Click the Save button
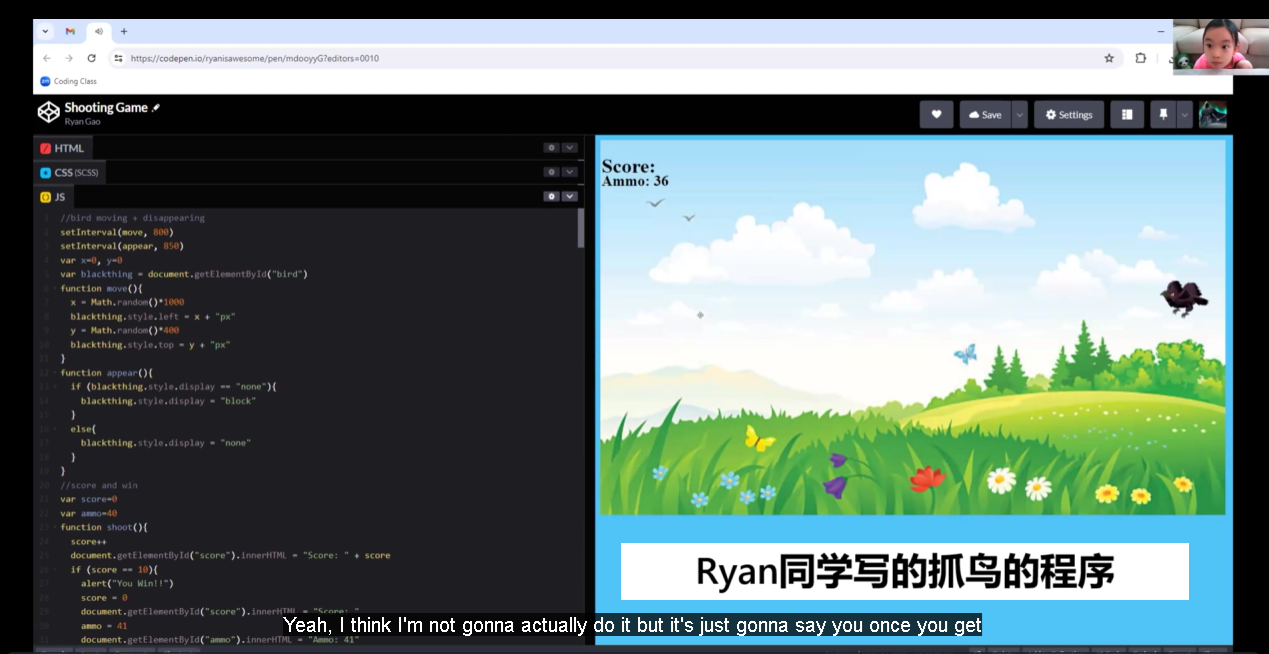Image resolution: width=1269 pixels, height=654 pixels. tap(985, 115)
